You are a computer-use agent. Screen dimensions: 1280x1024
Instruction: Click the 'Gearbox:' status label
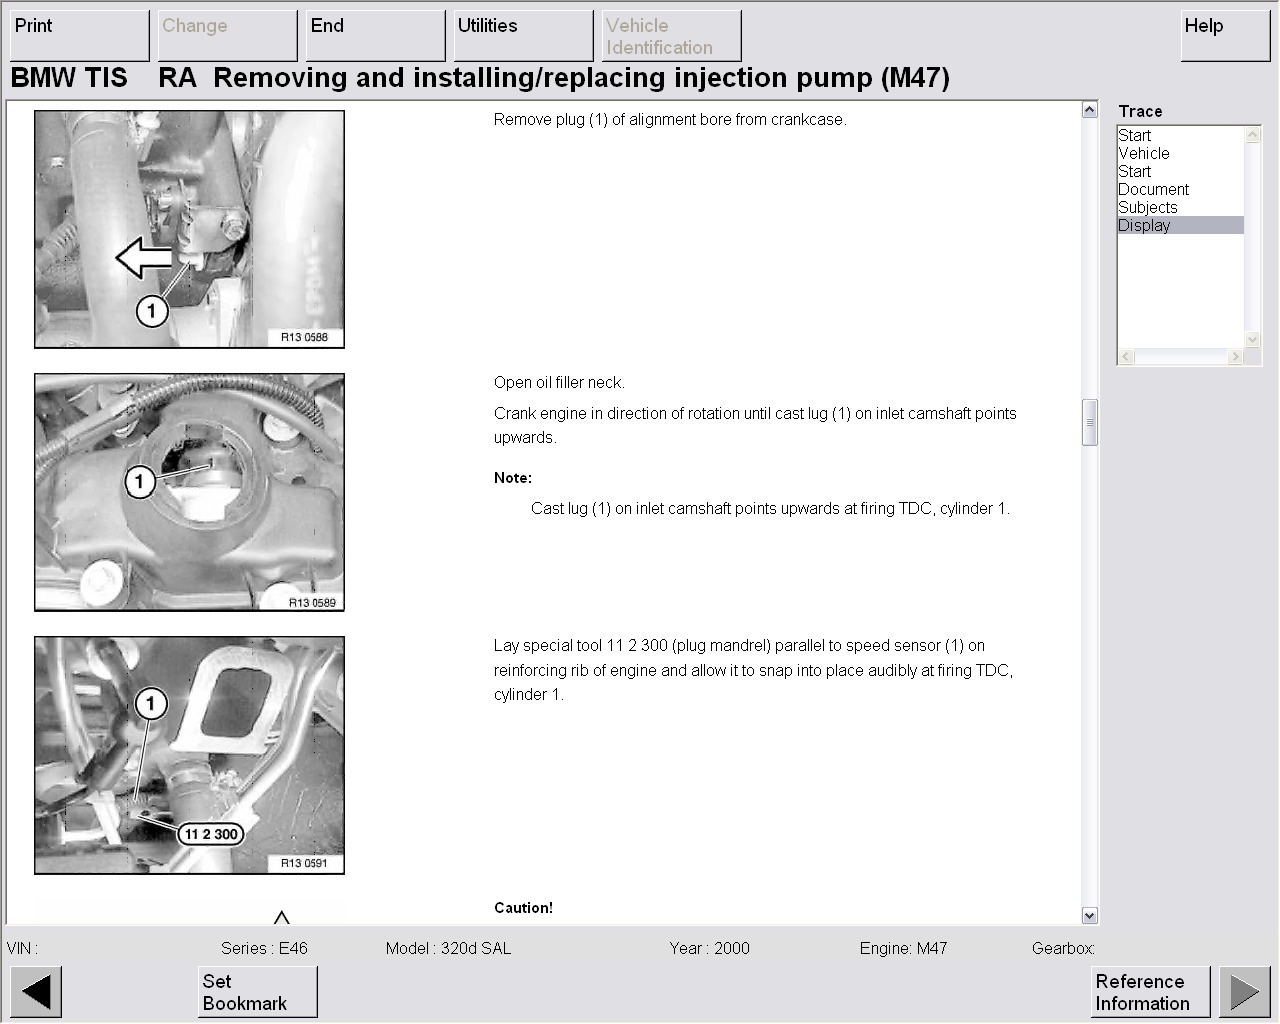pyautogui.click(x=1063, y=948)
